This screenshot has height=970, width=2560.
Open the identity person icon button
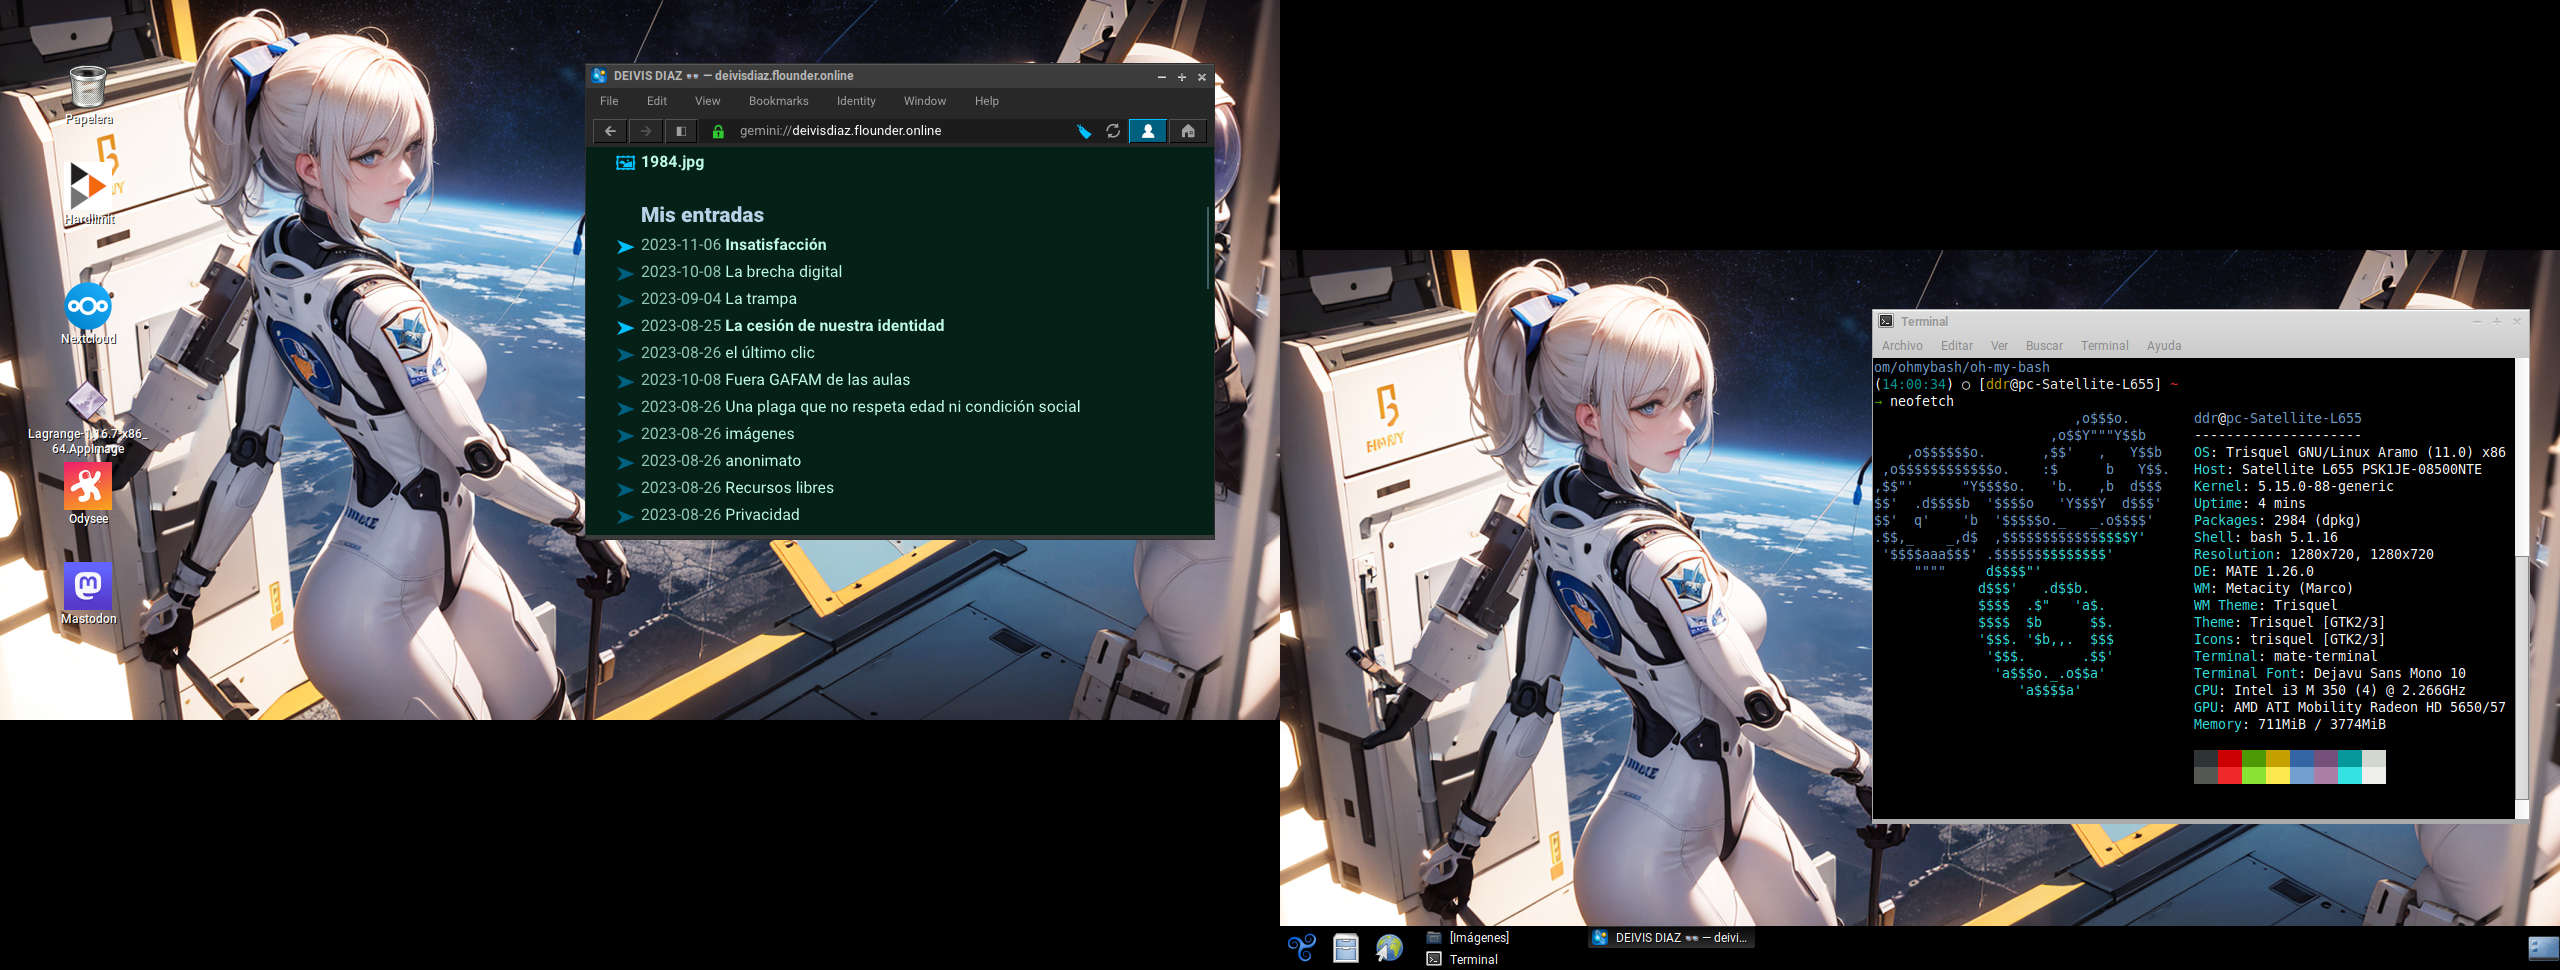(x=1148, y=131)
